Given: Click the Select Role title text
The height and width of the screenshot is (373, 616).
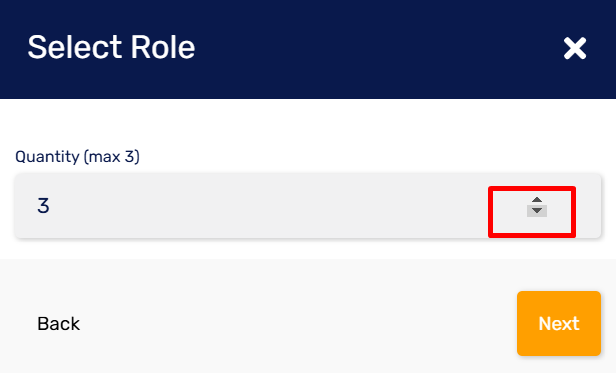Looking at the screenshot, I should (x=111, y=48).
